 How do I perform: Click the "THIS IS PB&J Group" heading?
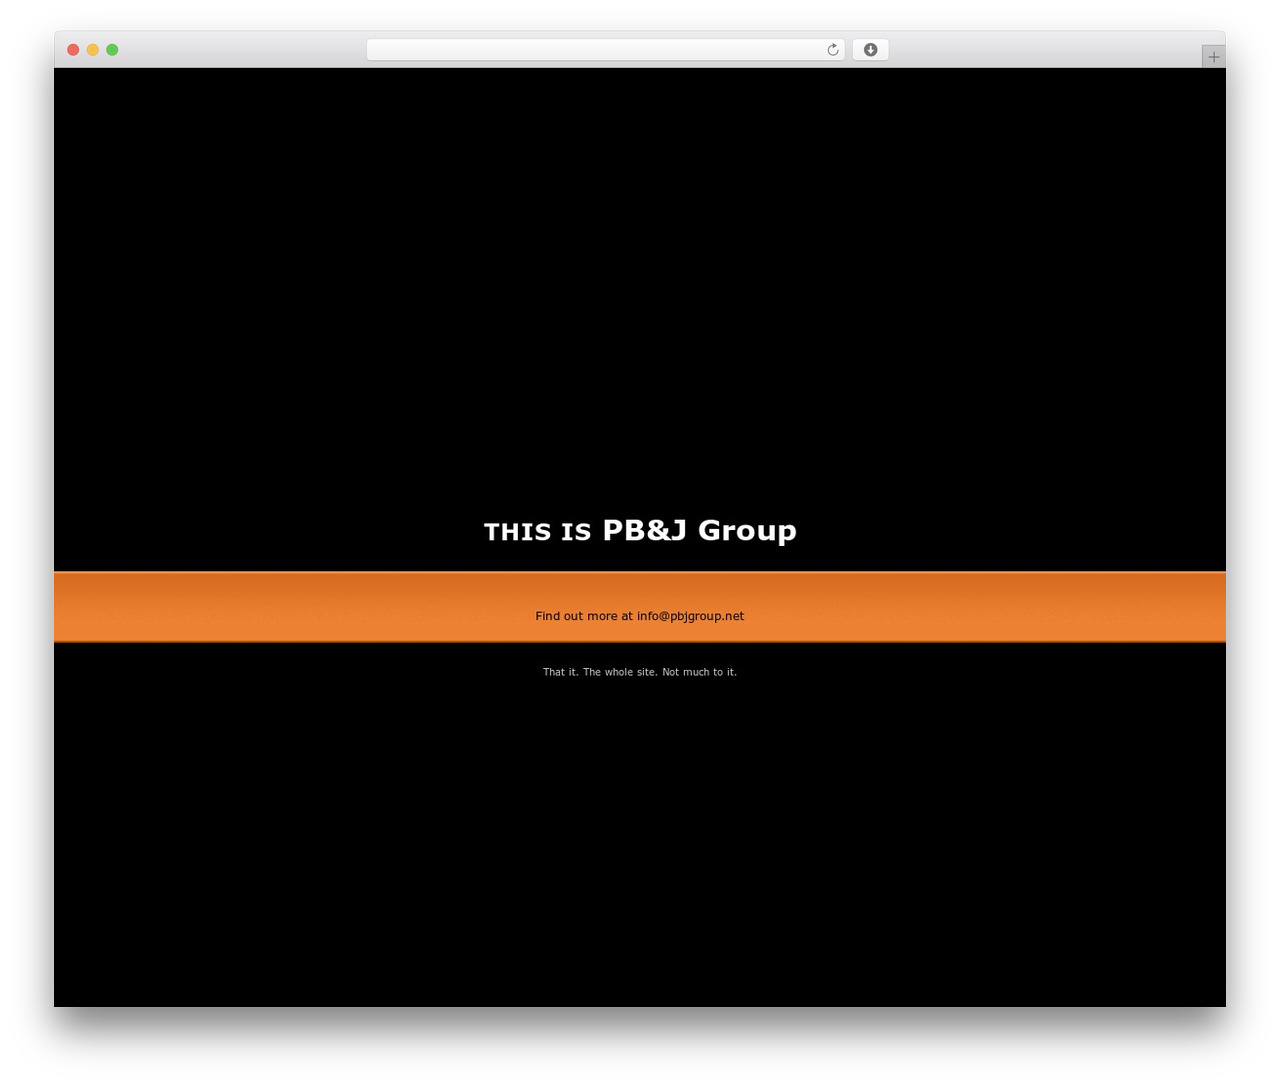click(640, 530)
